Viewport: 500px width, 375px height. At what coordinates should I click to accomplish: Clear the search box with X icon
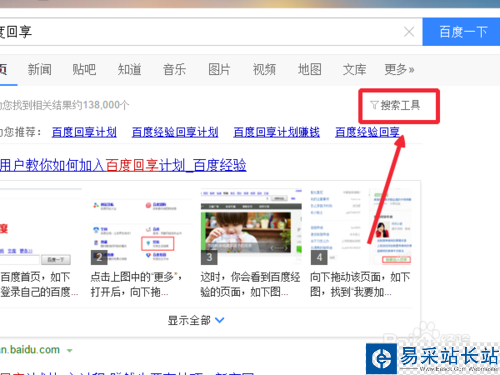click(409, 32)
